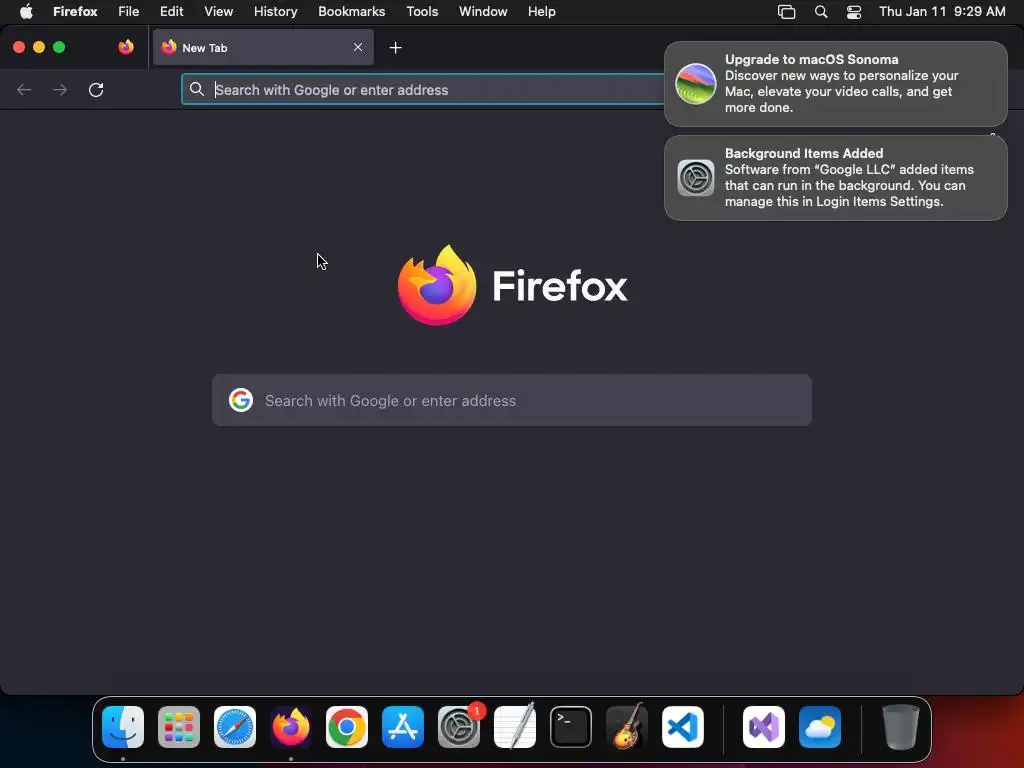
Task: Launch Safari from the Dock
Action: click(x=235, y=727)
